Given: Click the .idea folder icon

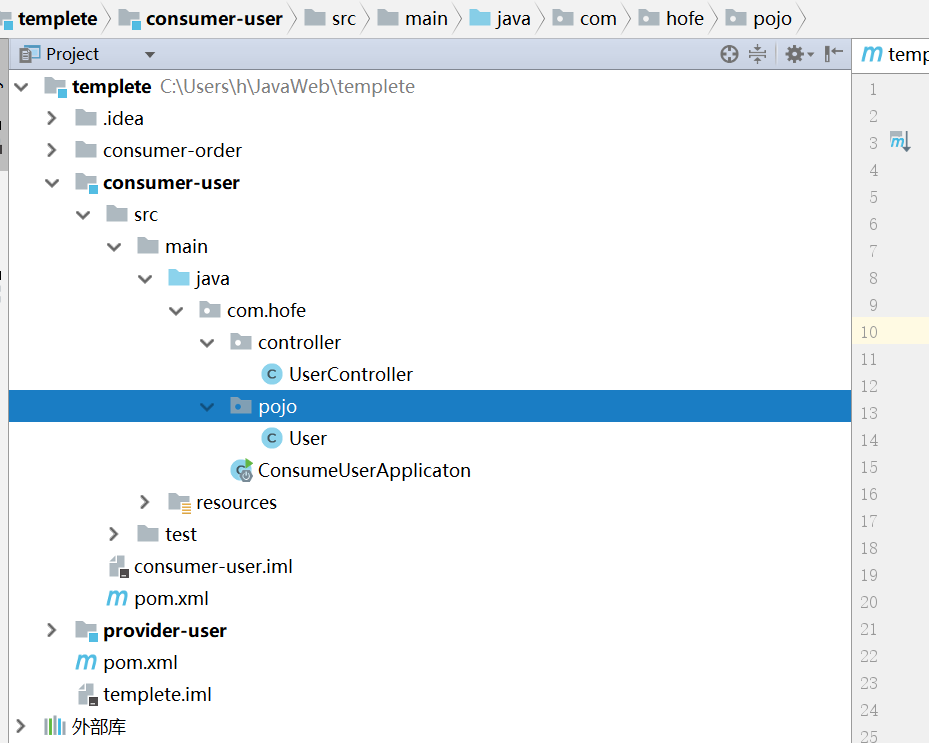Looking at the screenshot, I should [x=86, y=118].
